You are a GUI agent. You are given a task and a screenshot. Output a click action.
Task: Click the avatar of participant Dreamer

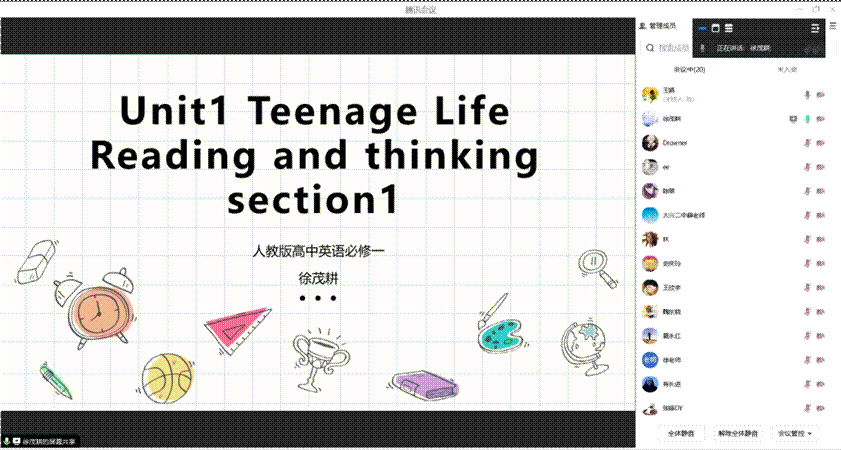click(650, 143)
